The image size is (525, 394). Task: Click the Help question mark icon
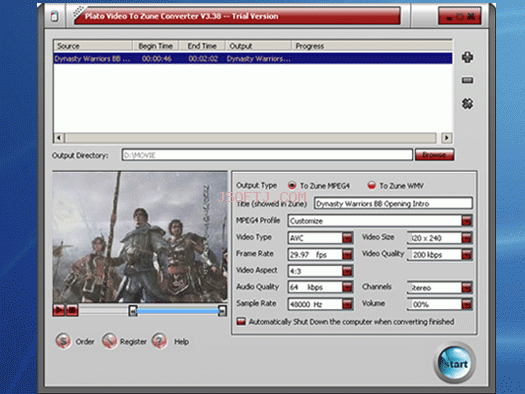[159, 341]
